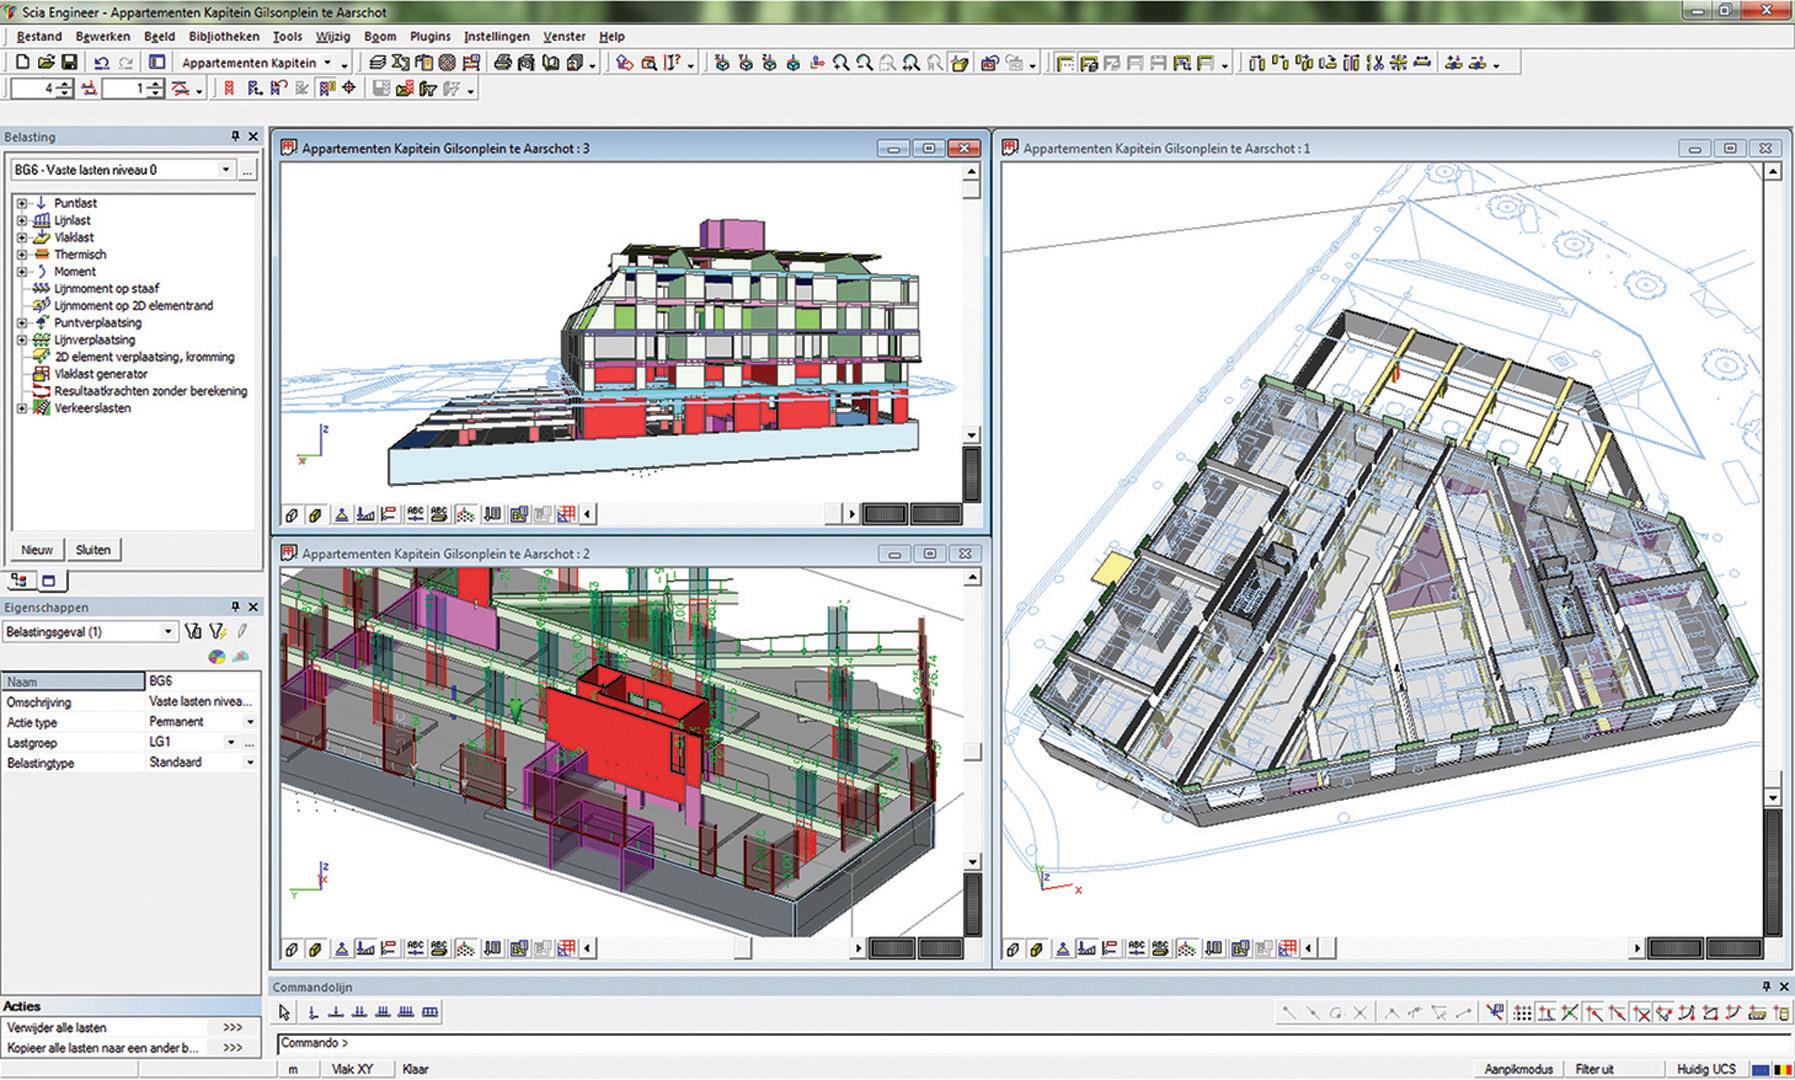This screenshot has height=1080, width=1795.
Task: Click the Print icon on the toolbar
Action: click(x=501, y=62)
